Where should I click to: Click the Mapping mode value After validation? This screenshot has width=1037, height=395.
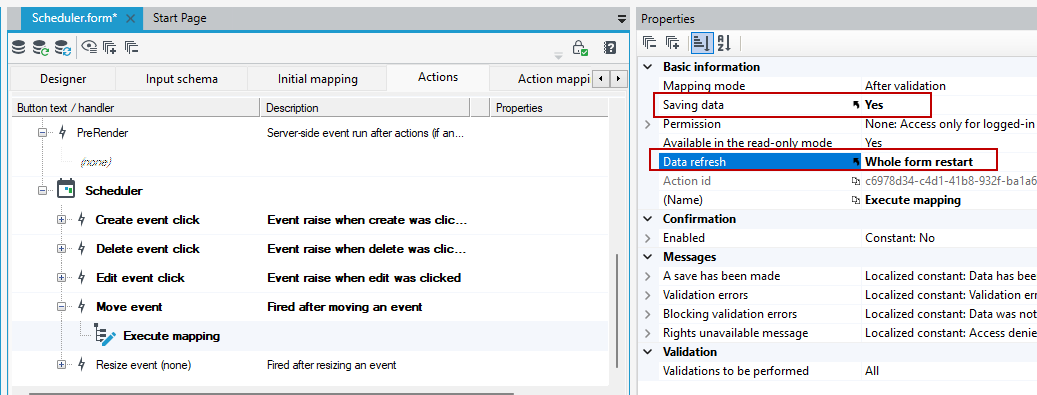point(905,86)
